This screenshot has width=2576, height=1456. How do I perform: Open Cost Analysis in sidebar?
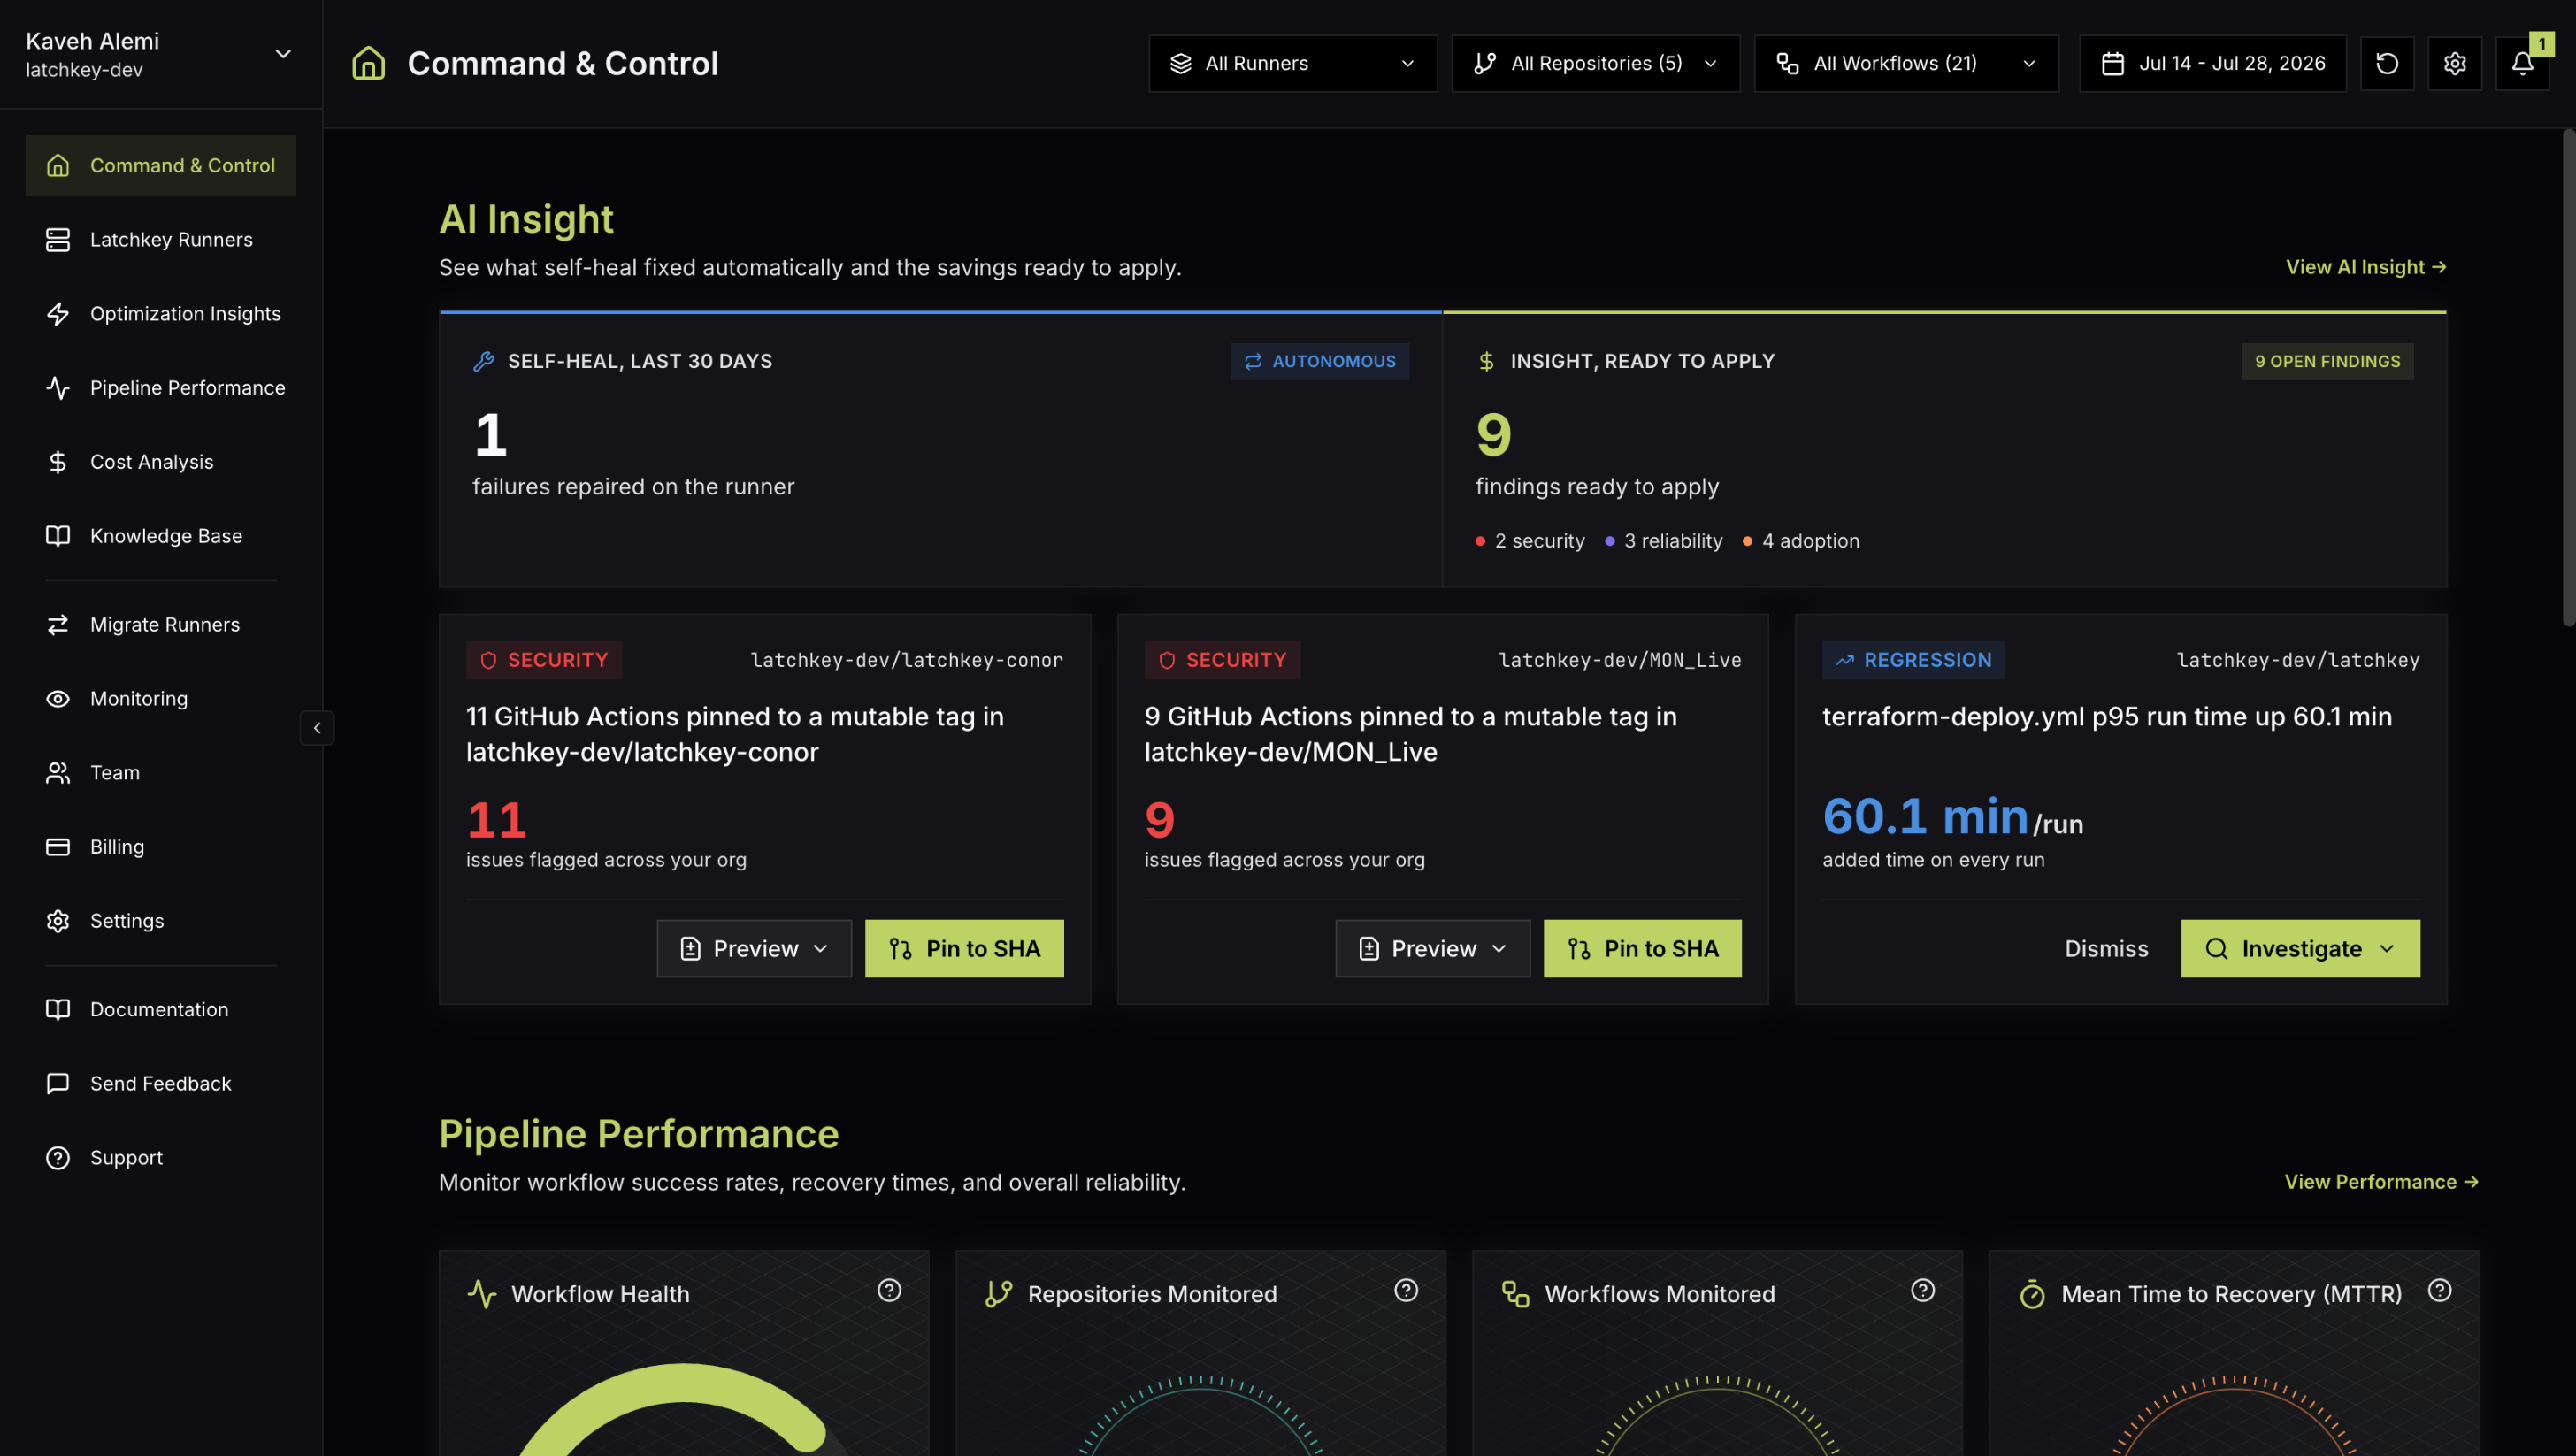coord(161,462)
